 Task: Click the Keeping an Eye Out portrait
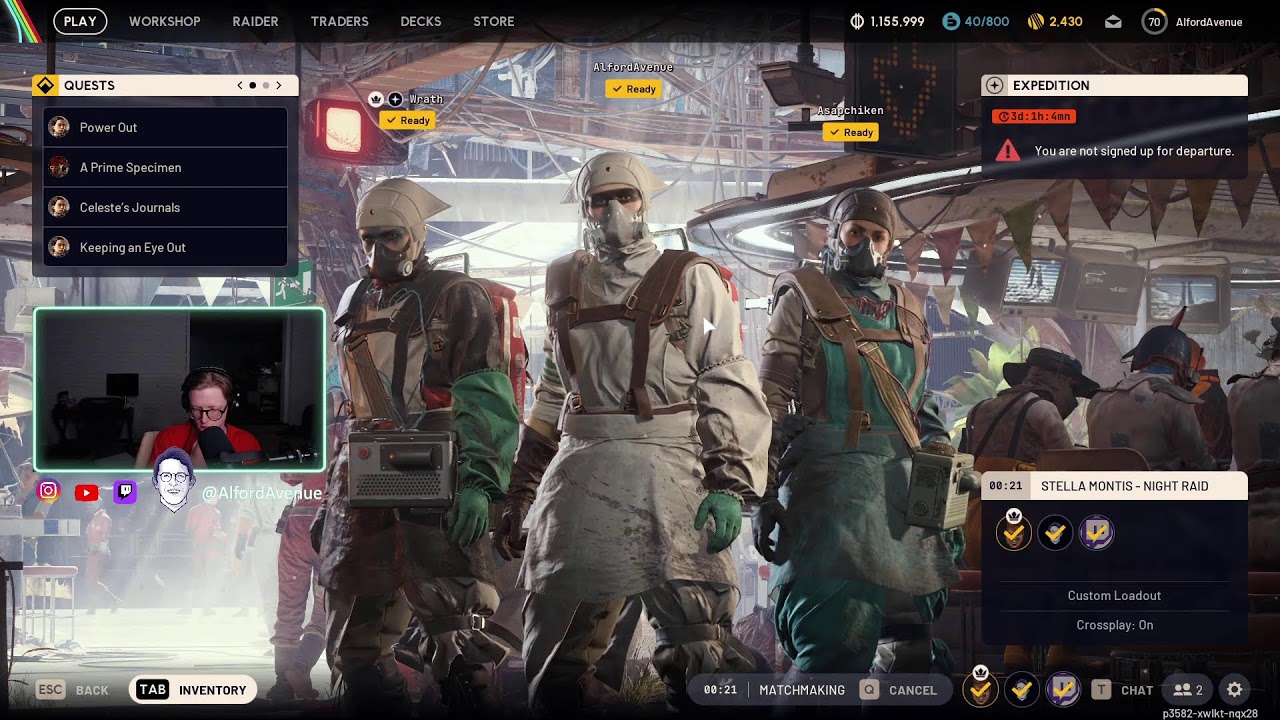(x=59, y=247)
